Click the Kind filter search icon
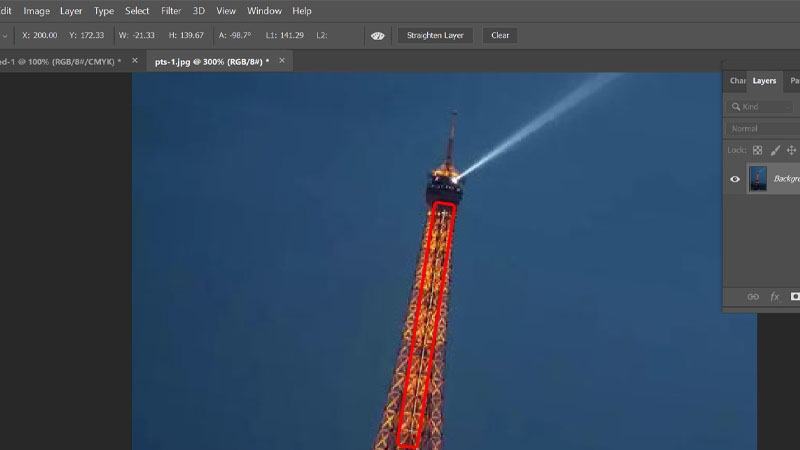This screenshot has width=800, height=450. click(736, 107)
